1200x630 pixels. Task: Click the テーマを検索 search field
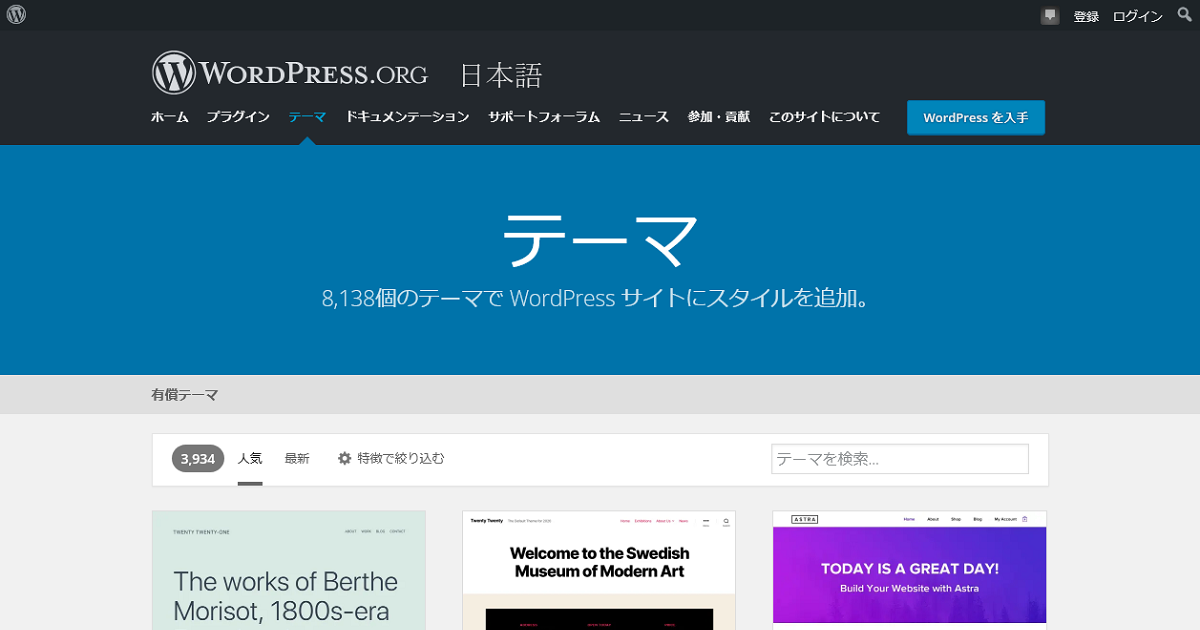click(899, 459)
